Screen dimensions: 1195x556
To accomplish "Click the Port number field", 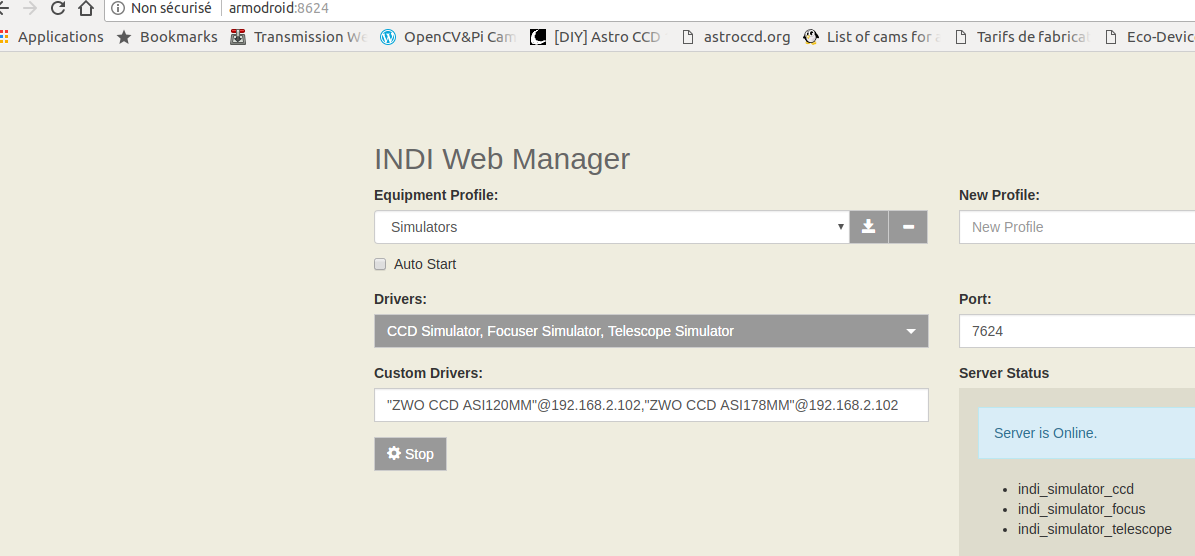I will (1076, 331).
